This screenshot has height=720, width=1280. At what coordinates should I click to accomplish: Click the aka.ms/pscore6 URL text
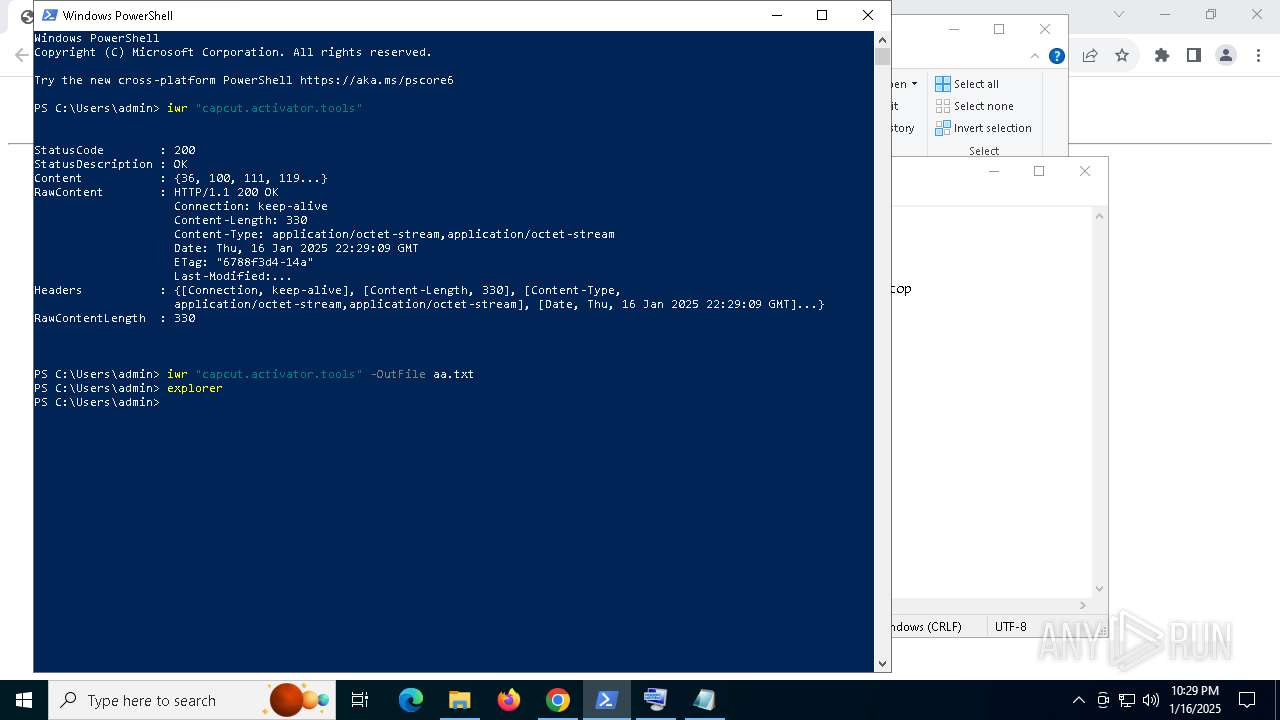coord(377,80)
